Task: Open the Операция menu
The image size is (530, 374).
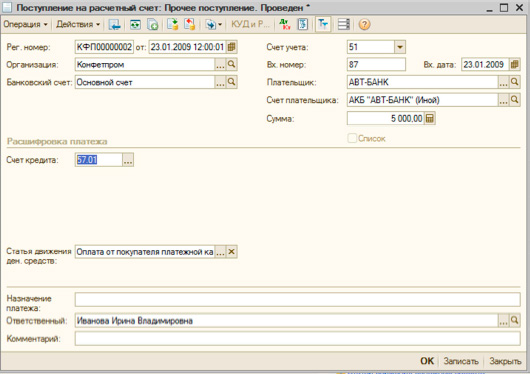Action: point(25,24)
